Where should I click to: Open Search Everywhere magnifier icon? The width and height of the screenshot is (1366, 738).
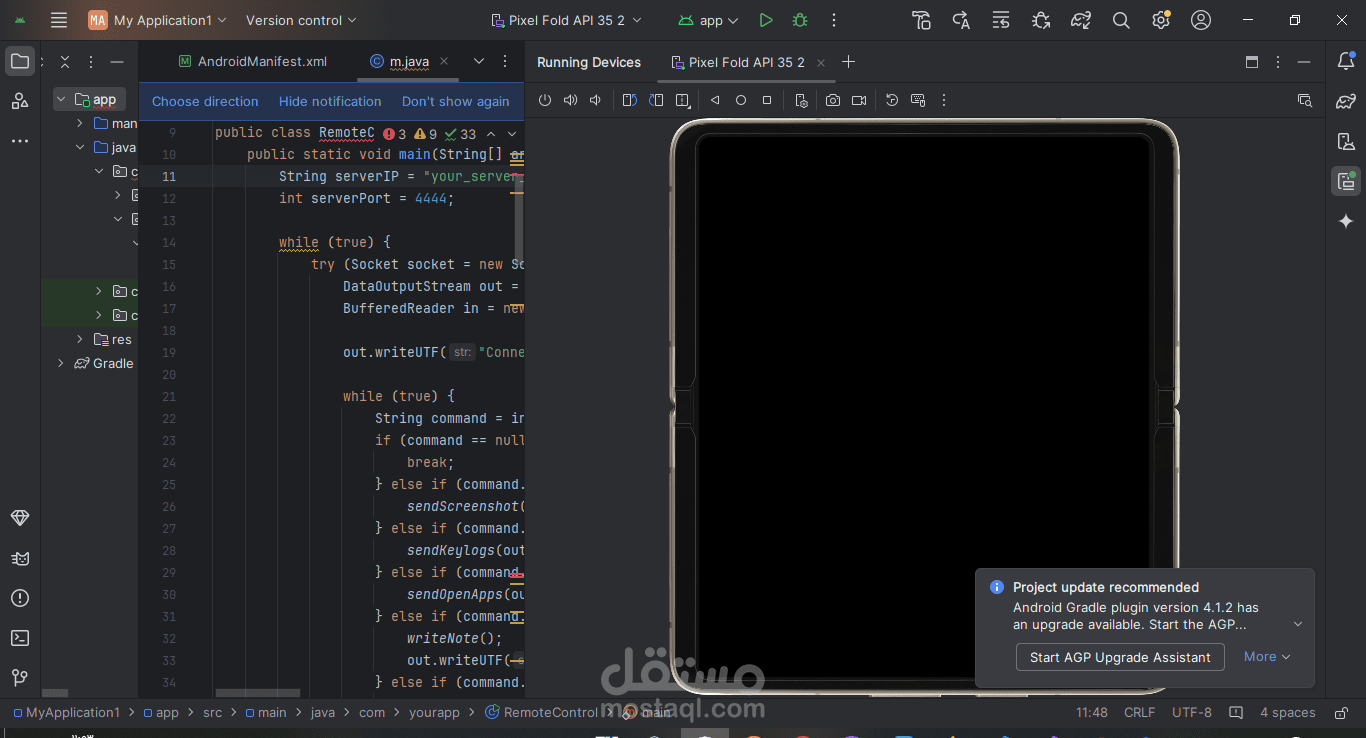tap(1121, 20)
